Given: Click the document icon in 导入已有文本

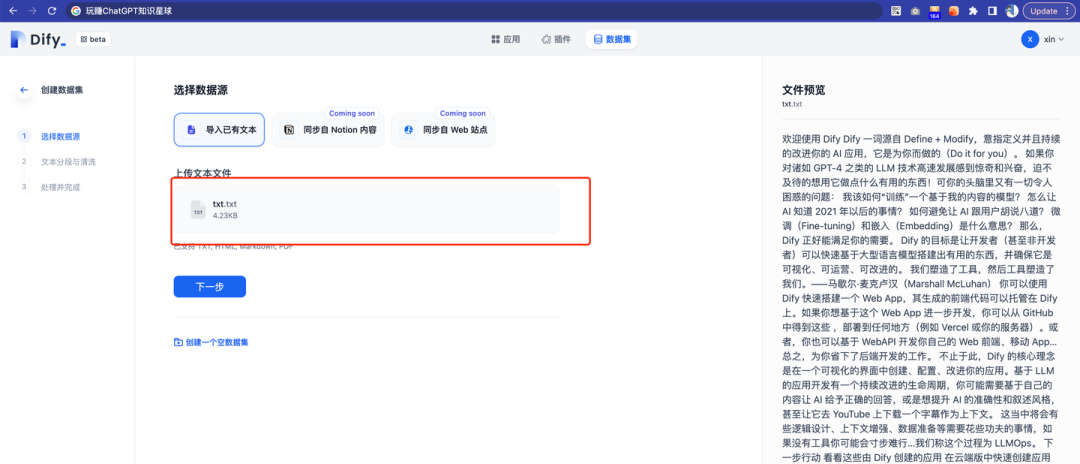Looking at the screenshot, I should click(191, 129).
